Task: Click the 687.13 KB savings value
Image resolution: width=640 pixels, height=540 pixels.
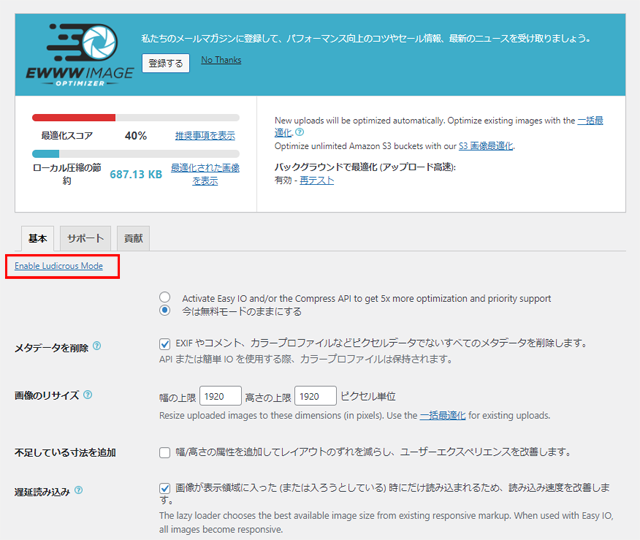Action: 136,174
